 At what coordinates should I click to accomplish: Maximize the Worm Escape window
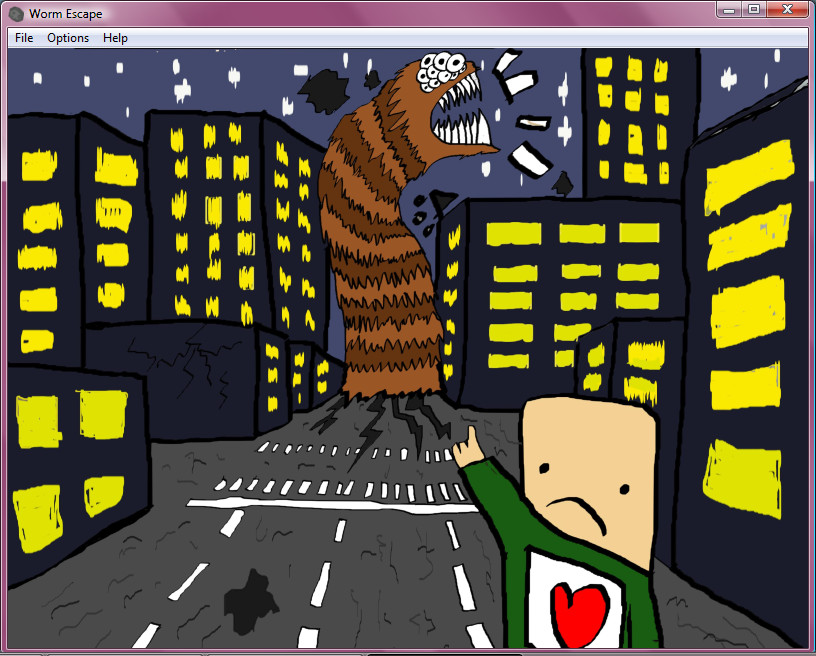point(754,9)
